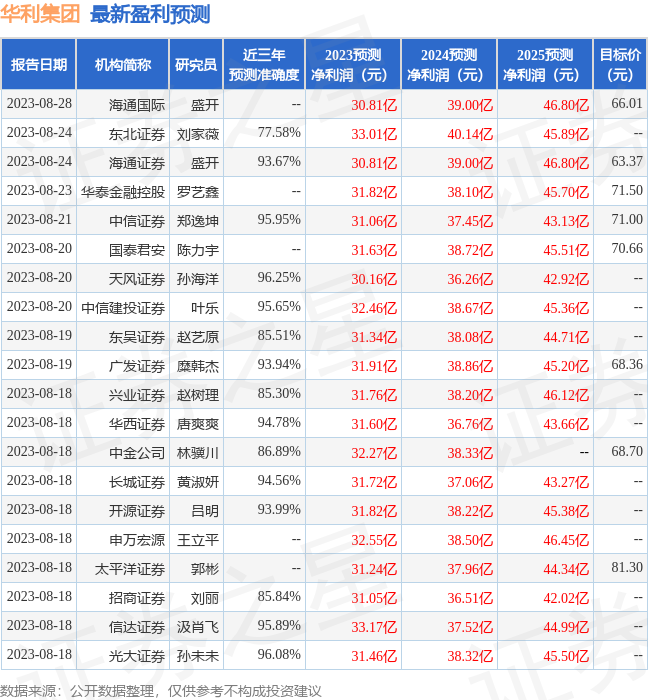Screen dimensions: 648x700
Task: Click 2024 profit forecast 36.26亿
Action: (470, 279)
